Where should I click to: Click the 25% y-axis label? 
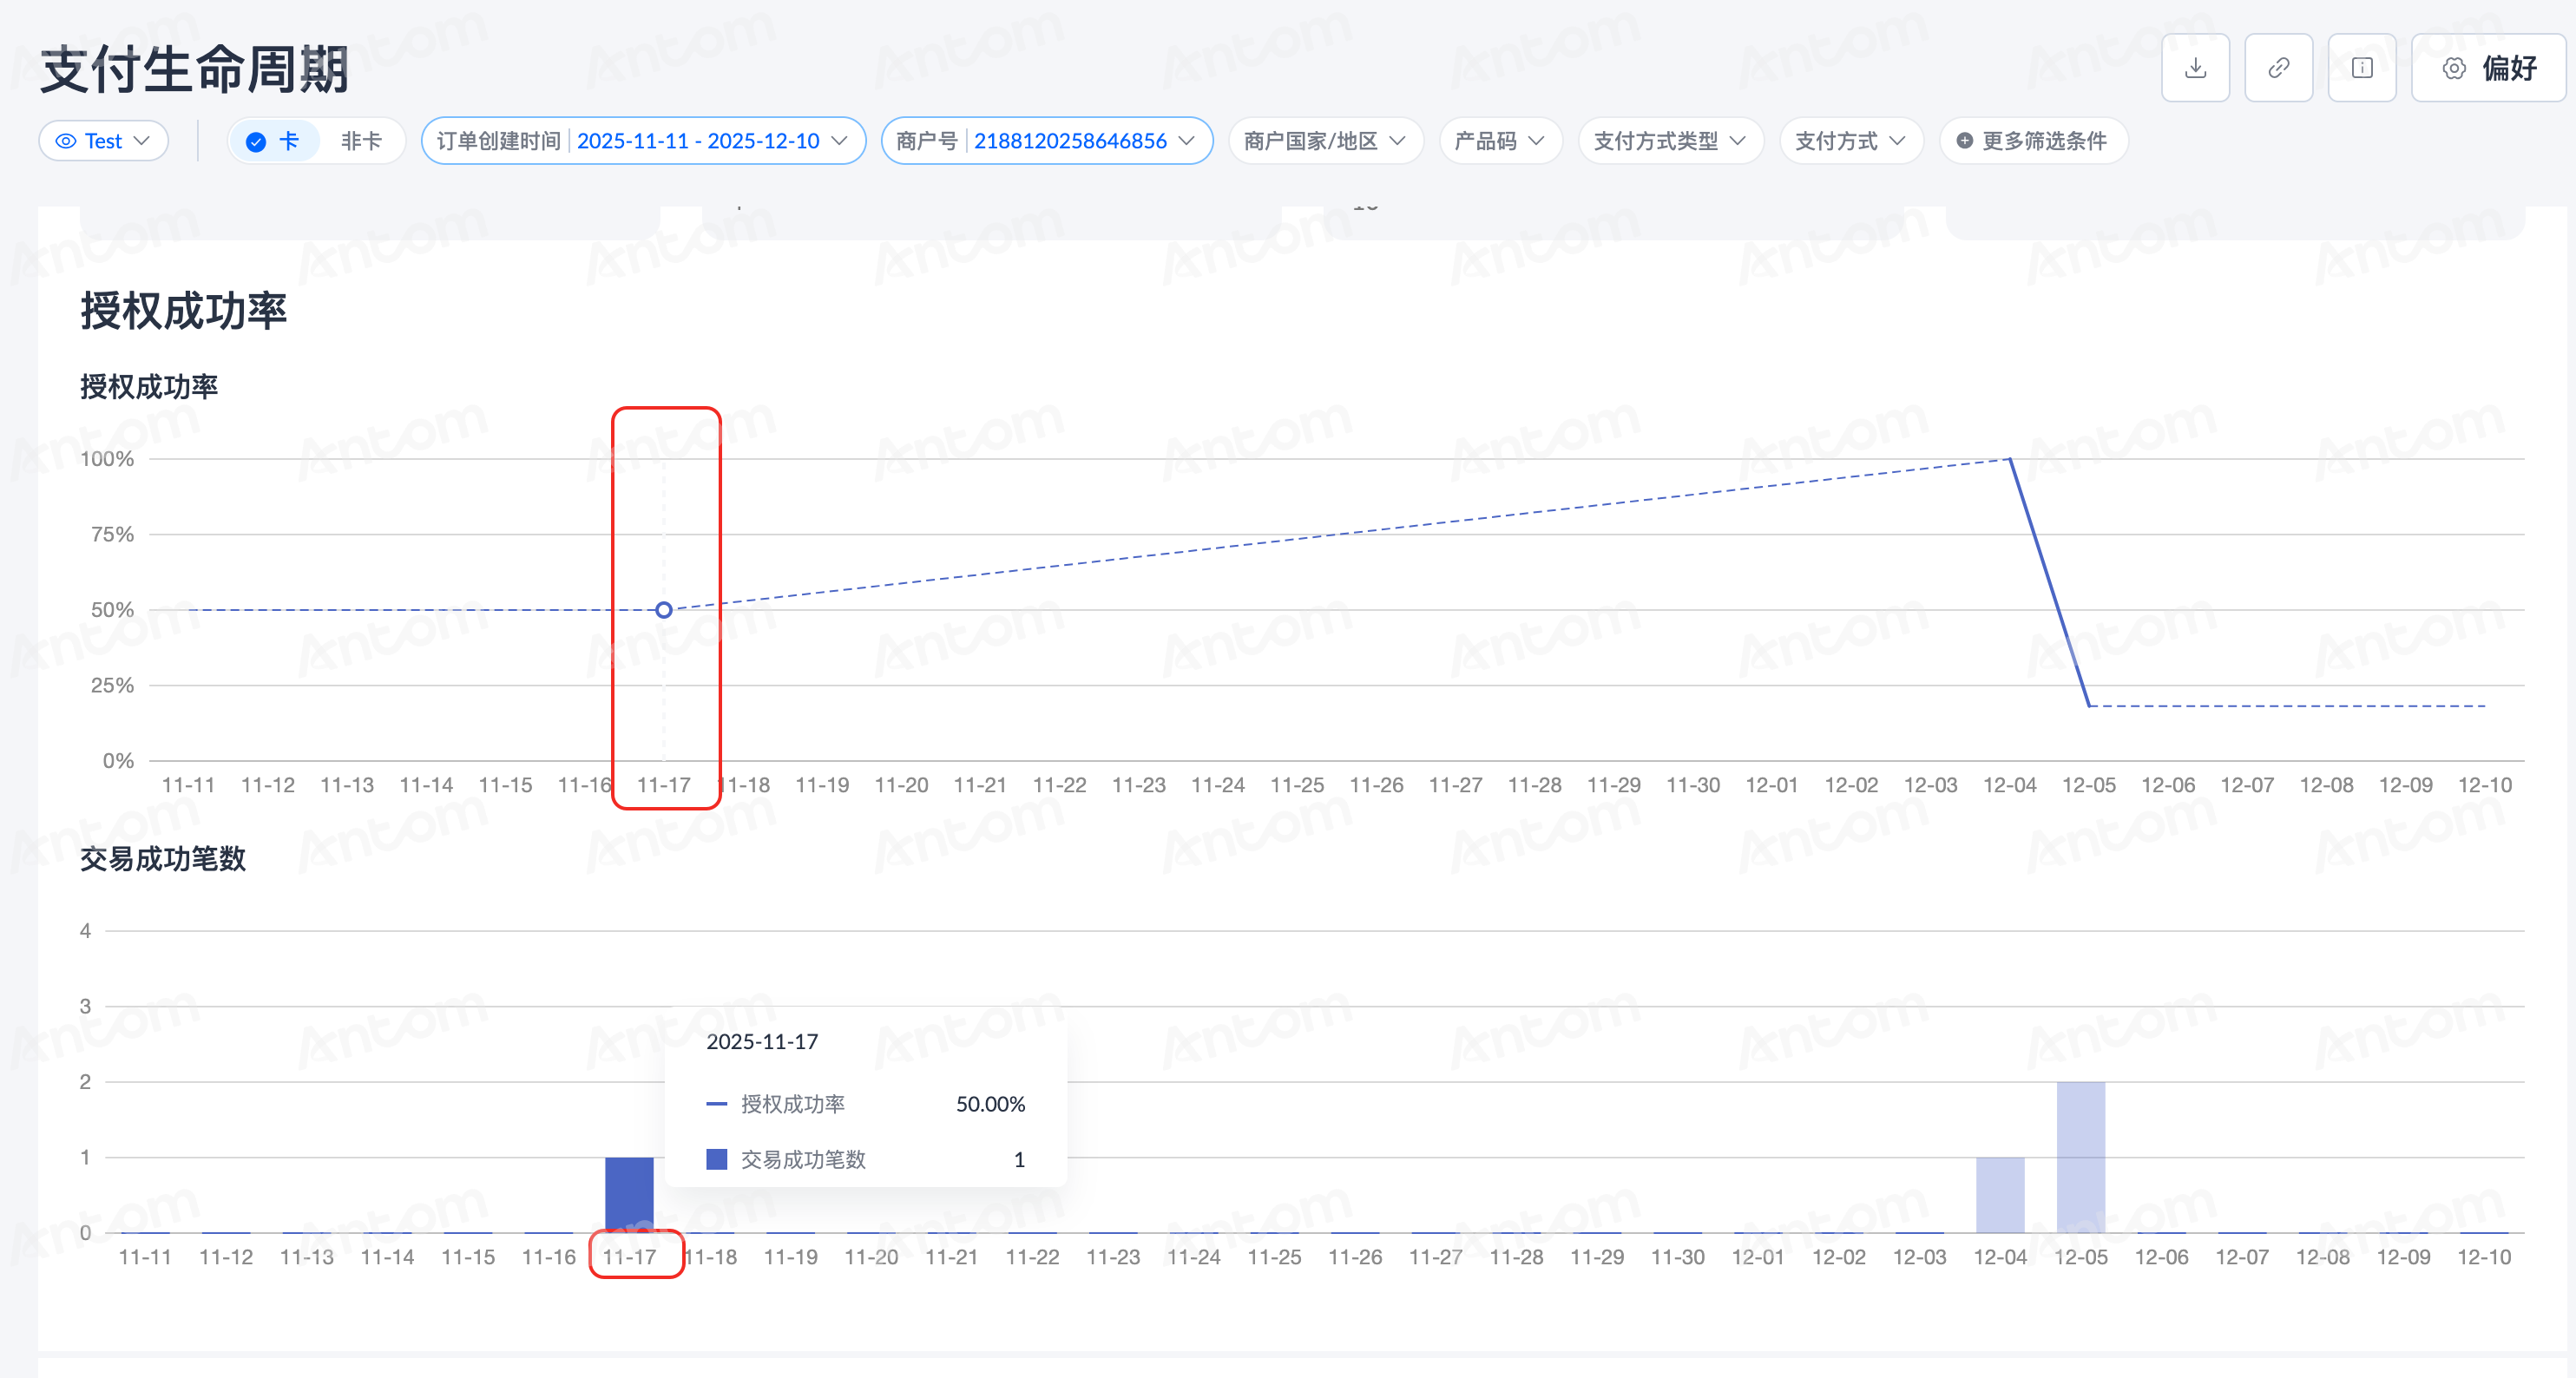pos(112,685)
